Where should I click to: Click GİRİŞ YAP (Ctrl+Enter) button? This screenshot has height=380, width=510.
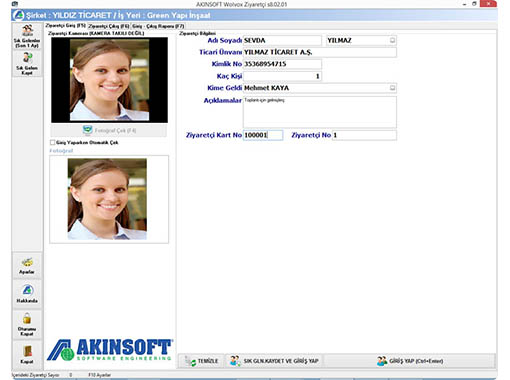coord(410,361)
